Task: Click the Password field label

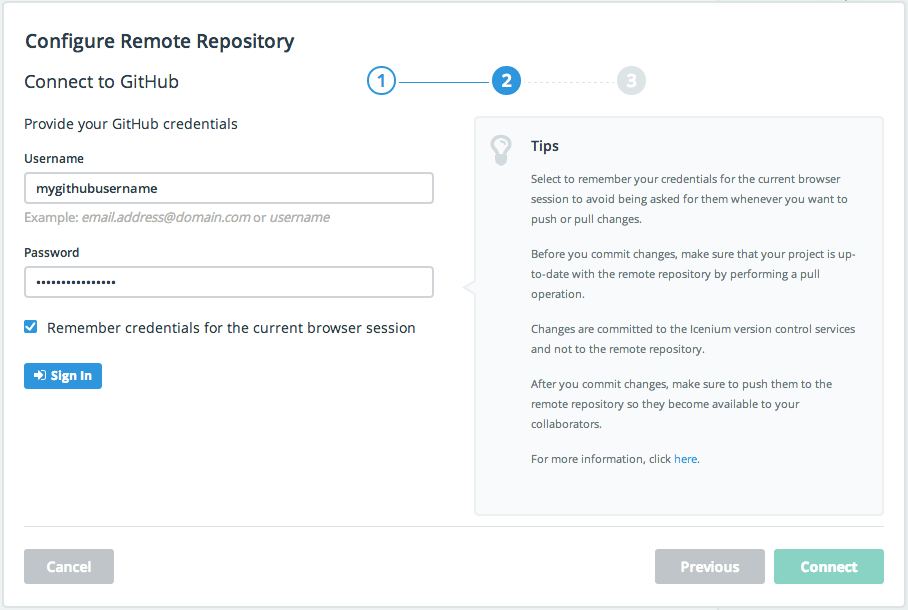Action: tap(52, 253)
